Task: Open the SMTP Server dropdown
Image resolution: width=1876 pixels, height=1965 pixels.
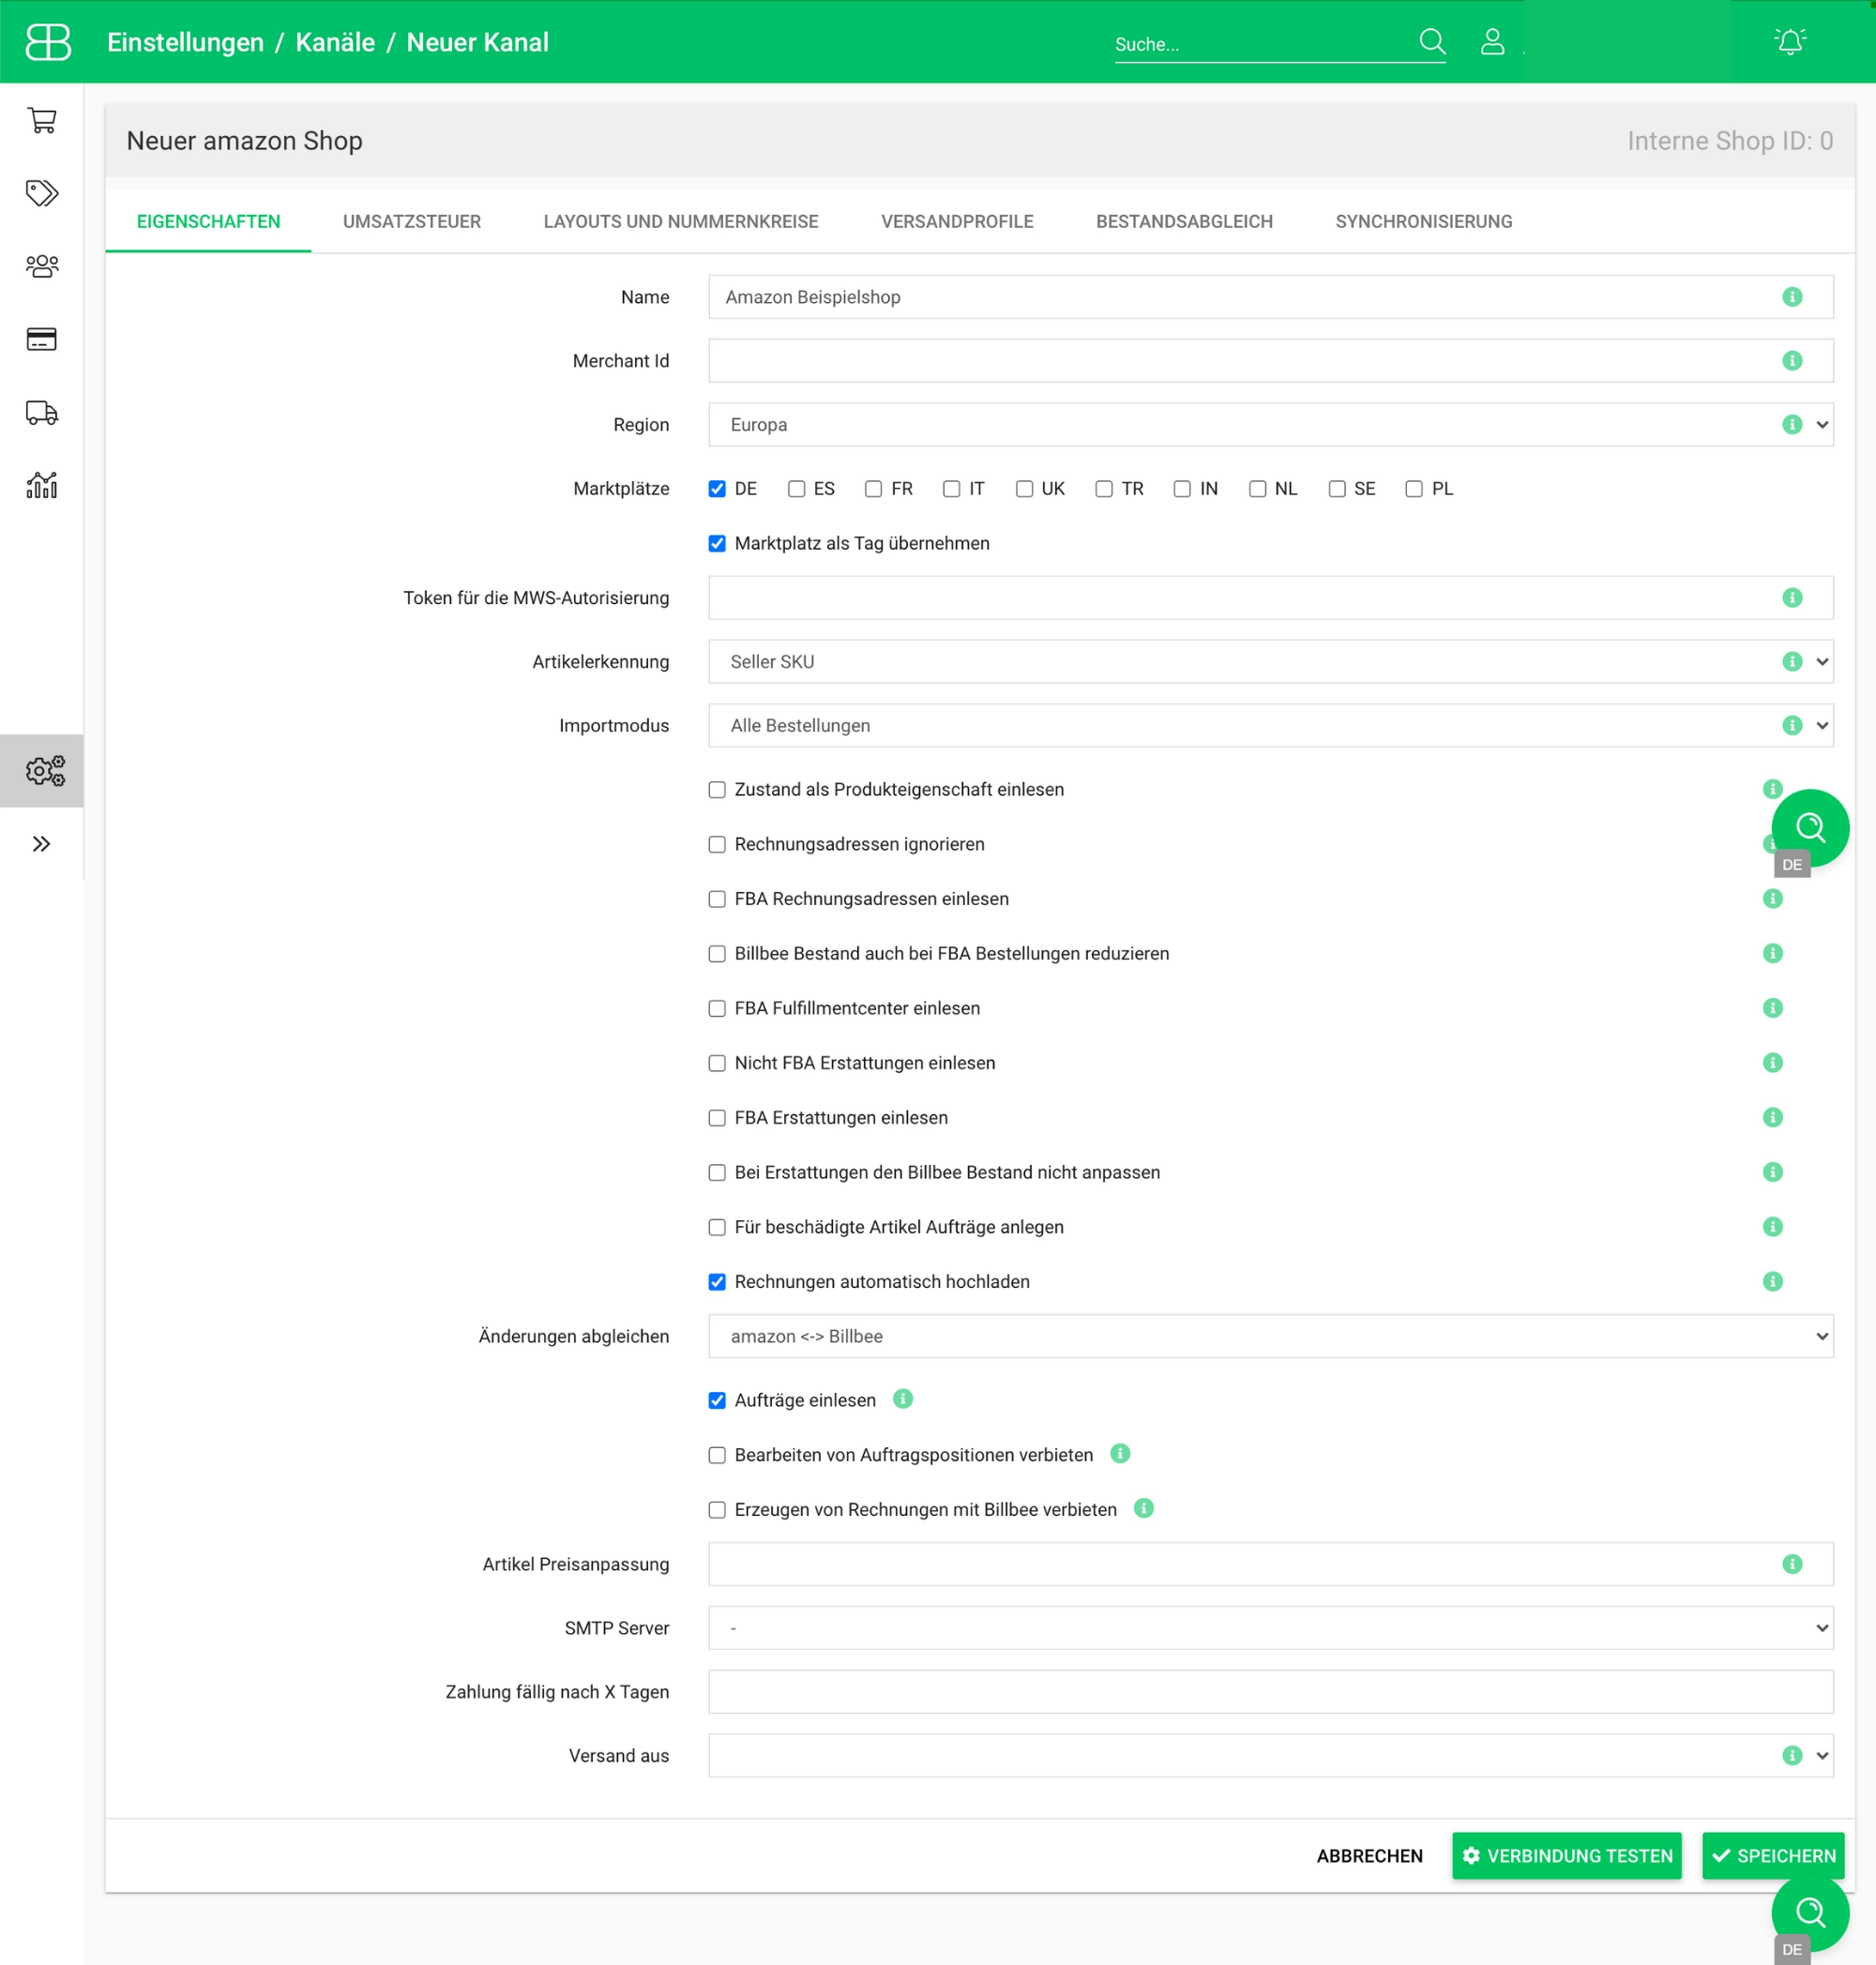Action: pyautogui.click(x=1270, y=1629)
